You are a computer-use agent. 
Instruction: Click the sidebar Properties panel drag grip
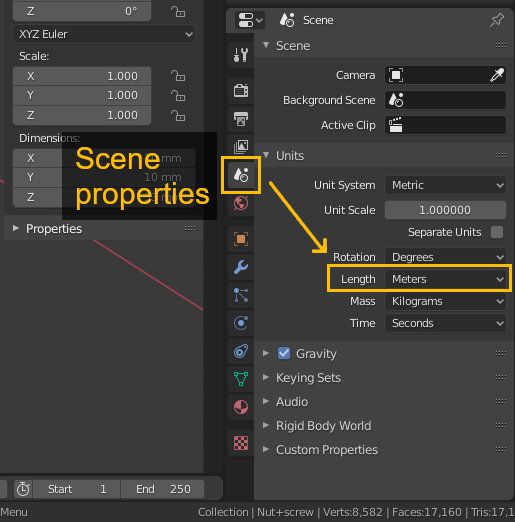(x=190, y=228)
